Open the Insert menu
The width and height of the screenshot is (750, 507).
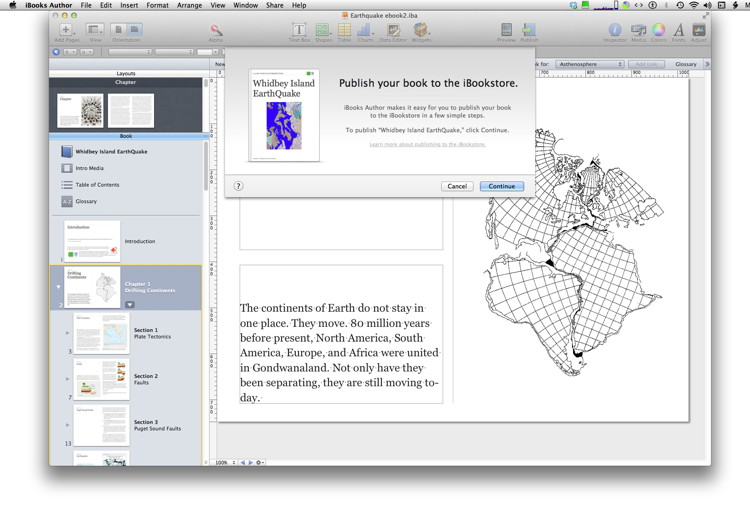[x=129, y=5]
